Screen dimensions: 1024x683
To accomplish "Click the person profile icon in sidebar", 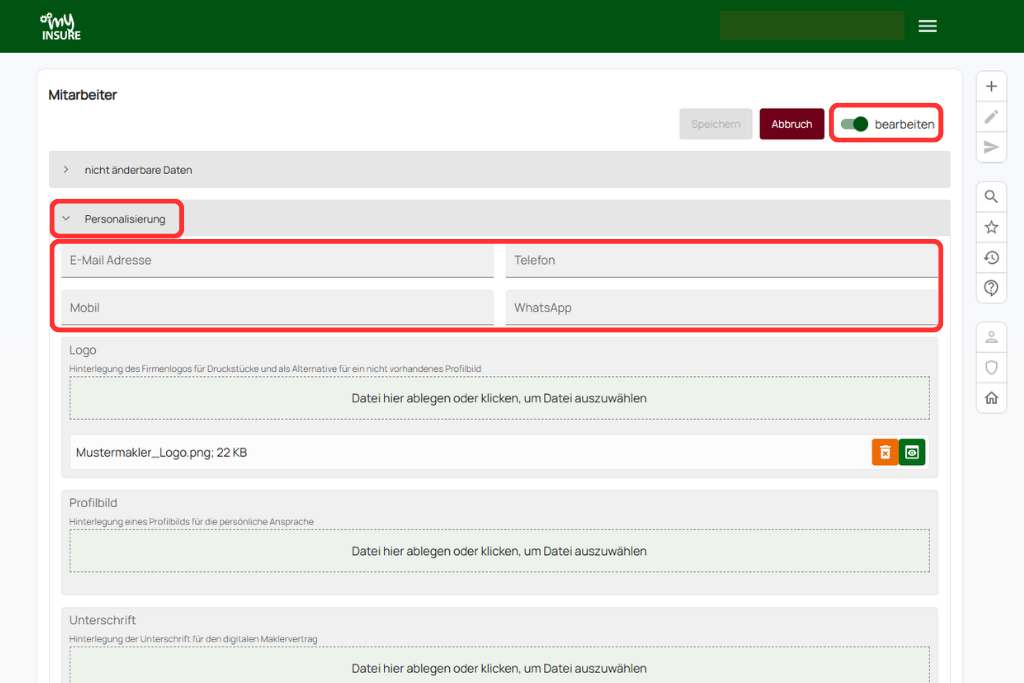I will coord(991,337).
